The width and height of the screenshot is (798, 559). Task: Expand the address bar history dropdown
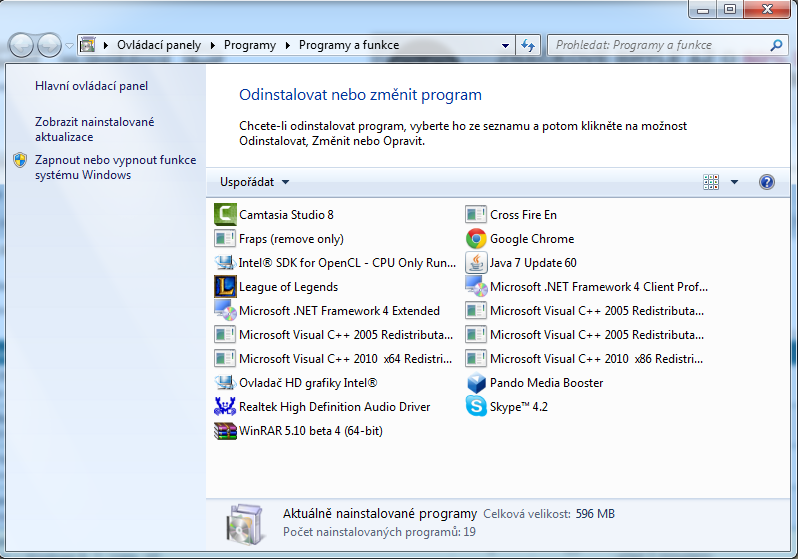(505, 45)
